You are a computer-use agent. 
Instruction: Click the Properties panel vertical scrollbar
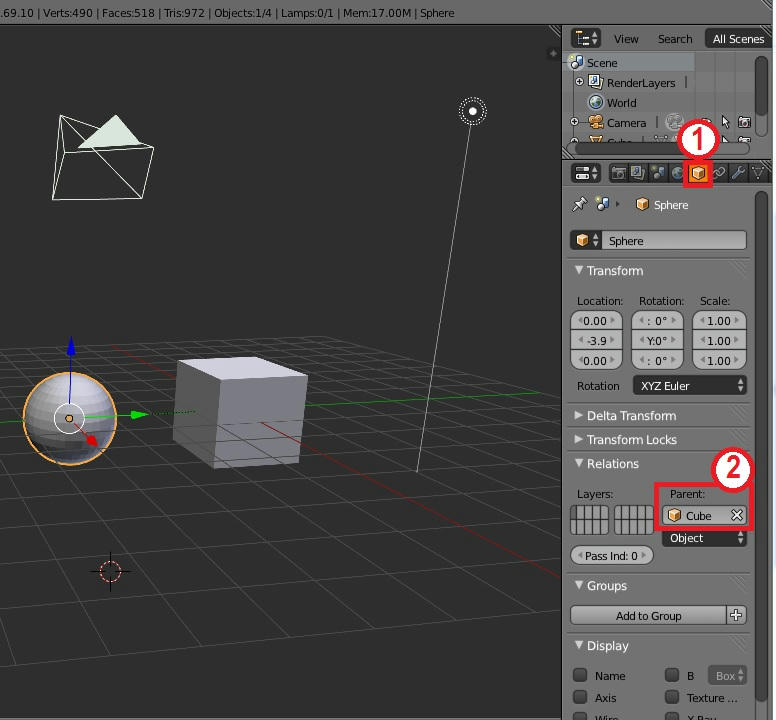(x=761, y=445)
